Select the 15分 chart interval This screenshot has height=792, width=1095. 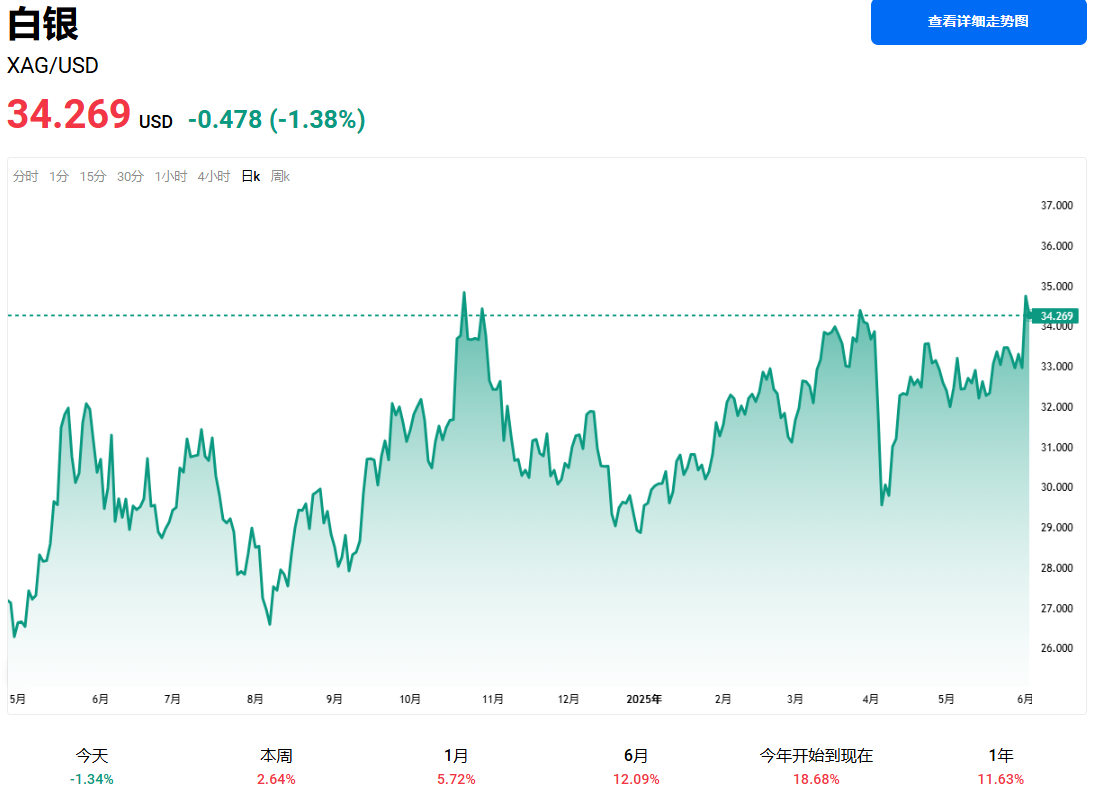click(x=93, y=177)
